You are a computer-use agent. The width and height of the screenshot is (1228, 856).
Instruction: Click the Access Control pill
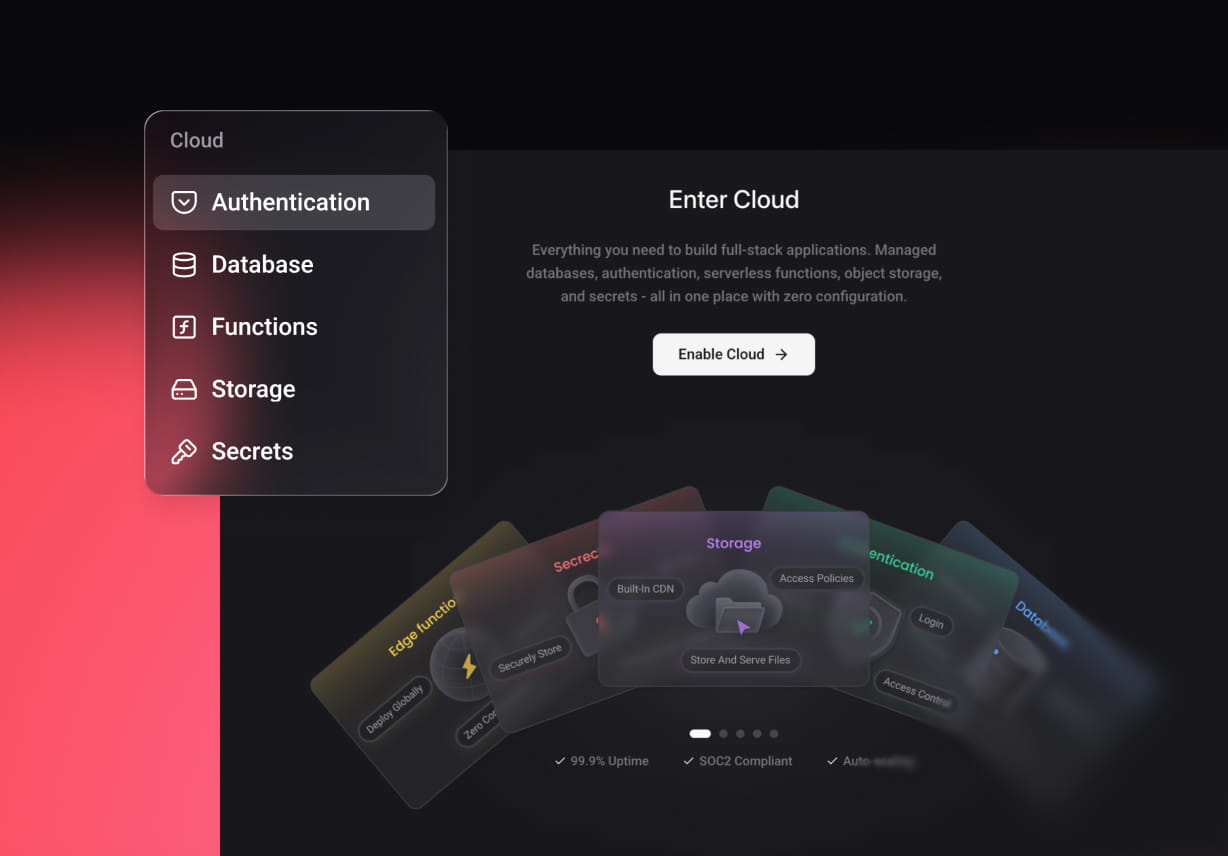click(916, 692)
